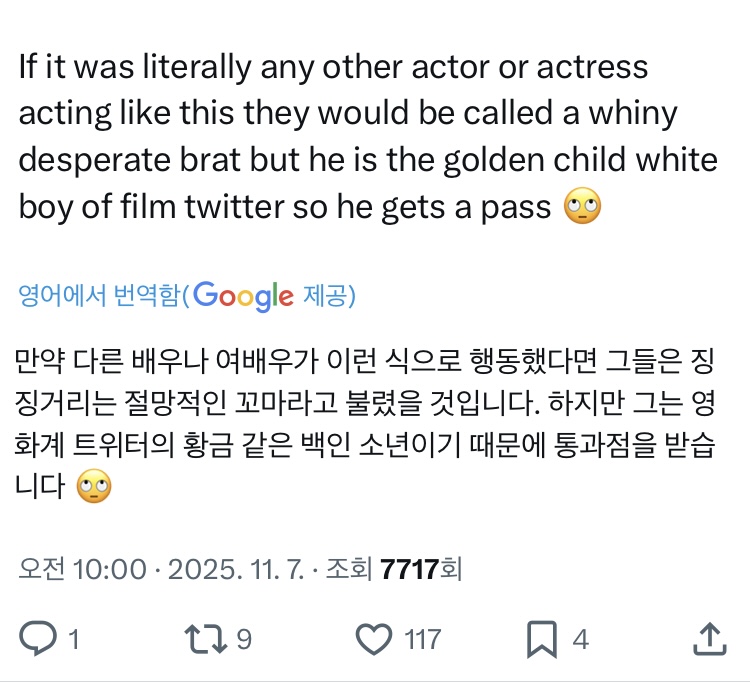This screenshot has width=750, height=698.
Task: Click the Google logo in translation notice
Action: pos(244,296)
